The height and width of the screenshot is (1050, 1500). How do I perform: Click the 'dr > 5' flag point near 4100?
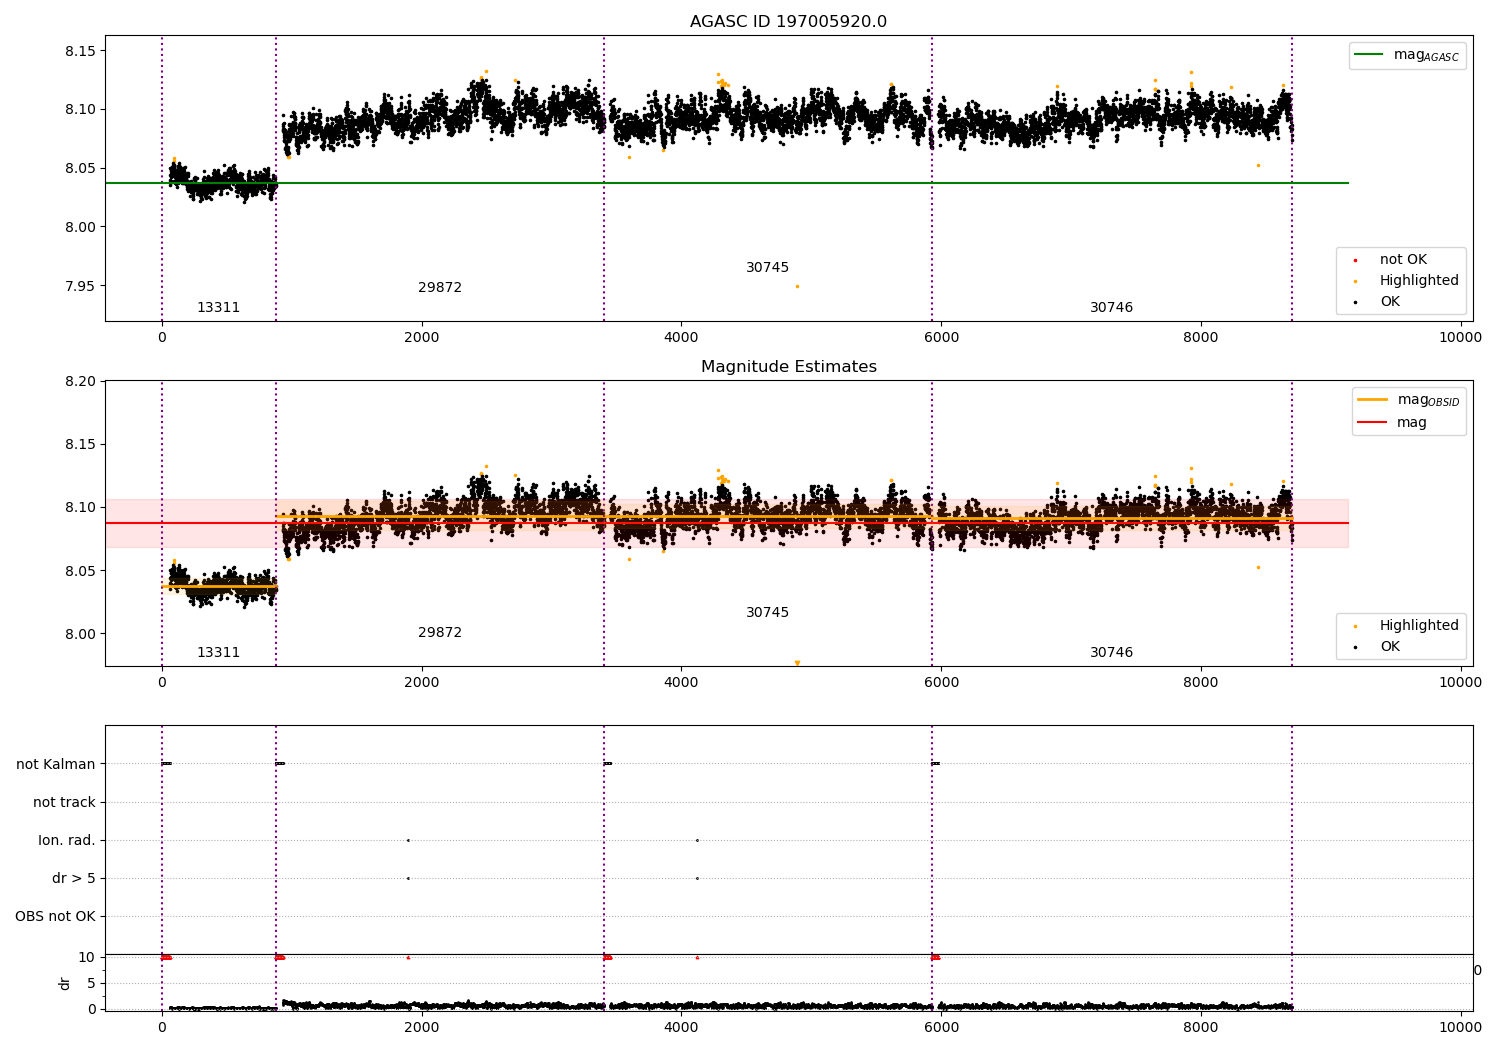697,879
